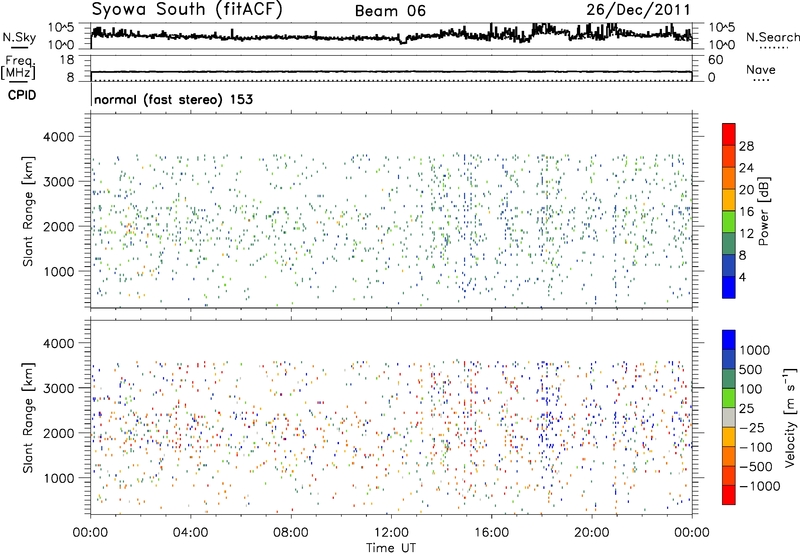Click the "Time UT" axis title
Image resolution: width=800 pixels, height=554 pixels.
coord(391,548)
